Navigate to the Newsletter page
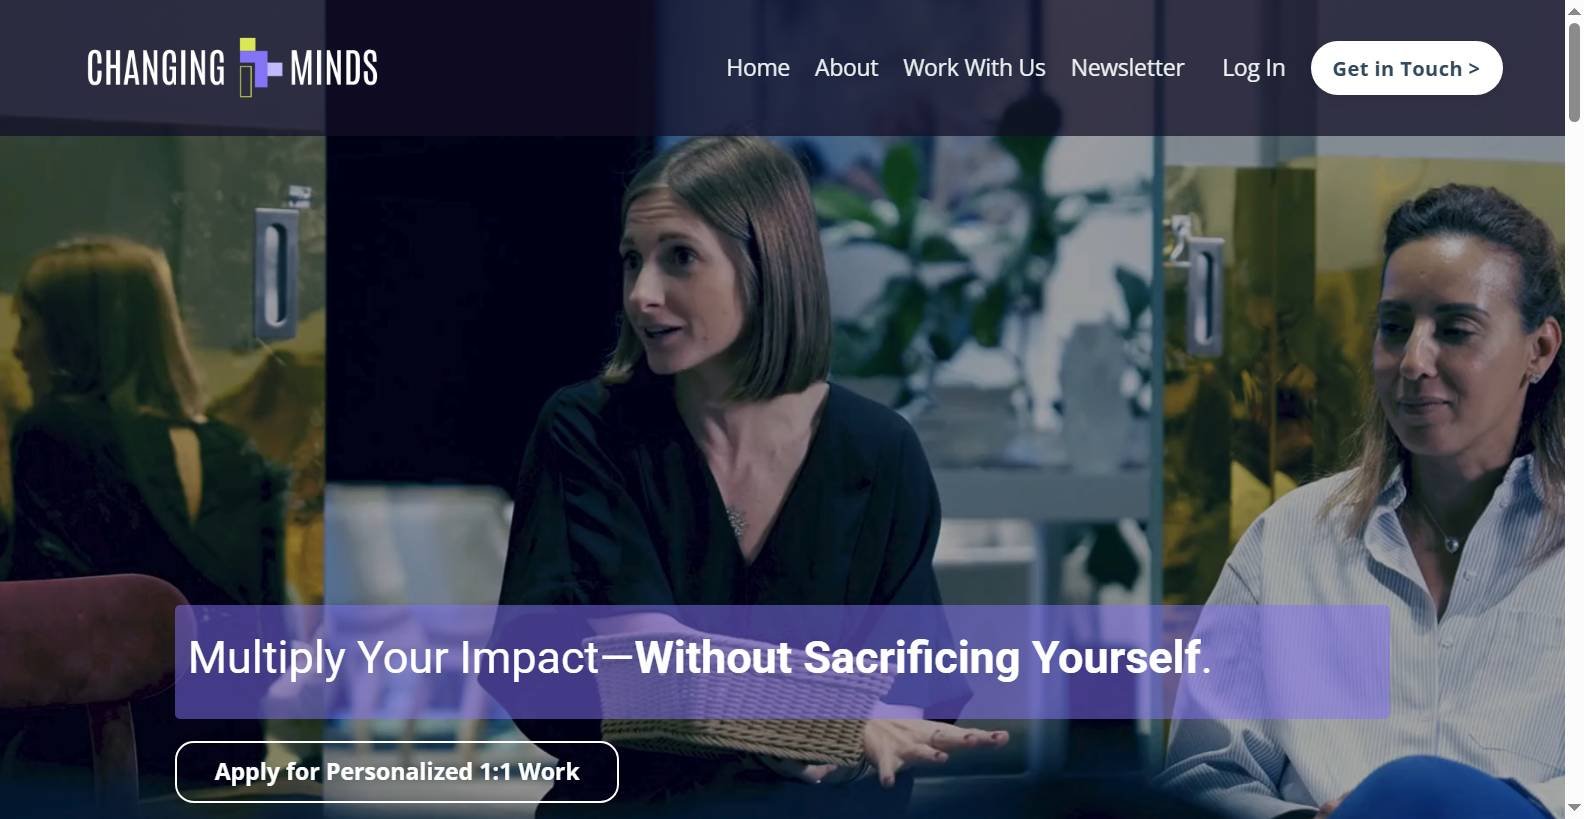1584x819 pixels. click(x=1127, y=68)
